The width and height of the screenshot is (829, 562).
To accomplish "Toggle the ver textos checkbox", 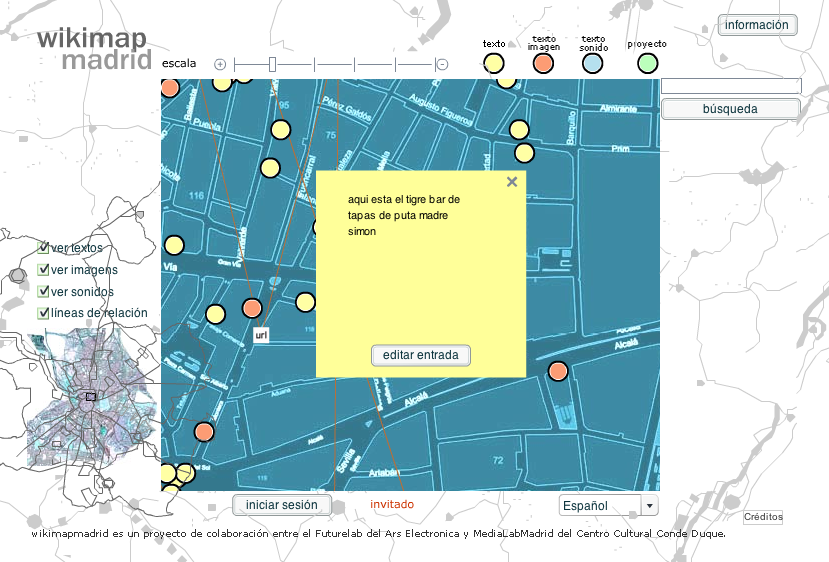I will tap(43, 247).
